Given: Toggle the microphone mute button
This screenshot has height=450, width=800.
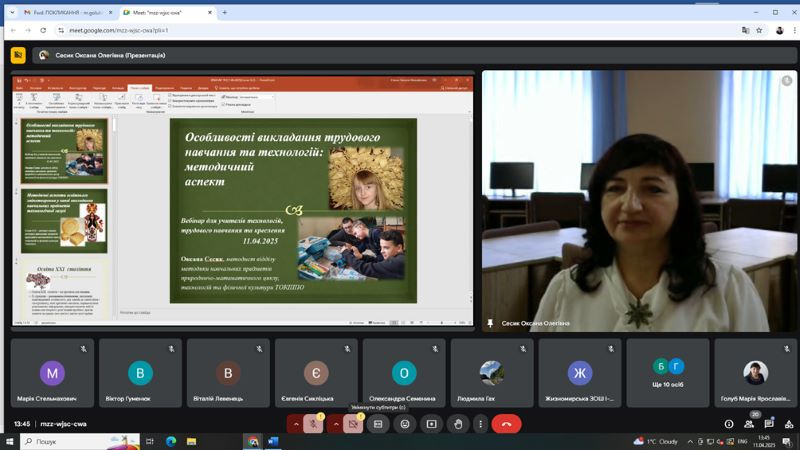Looking at the screenshot, I should tap(313, 424).
